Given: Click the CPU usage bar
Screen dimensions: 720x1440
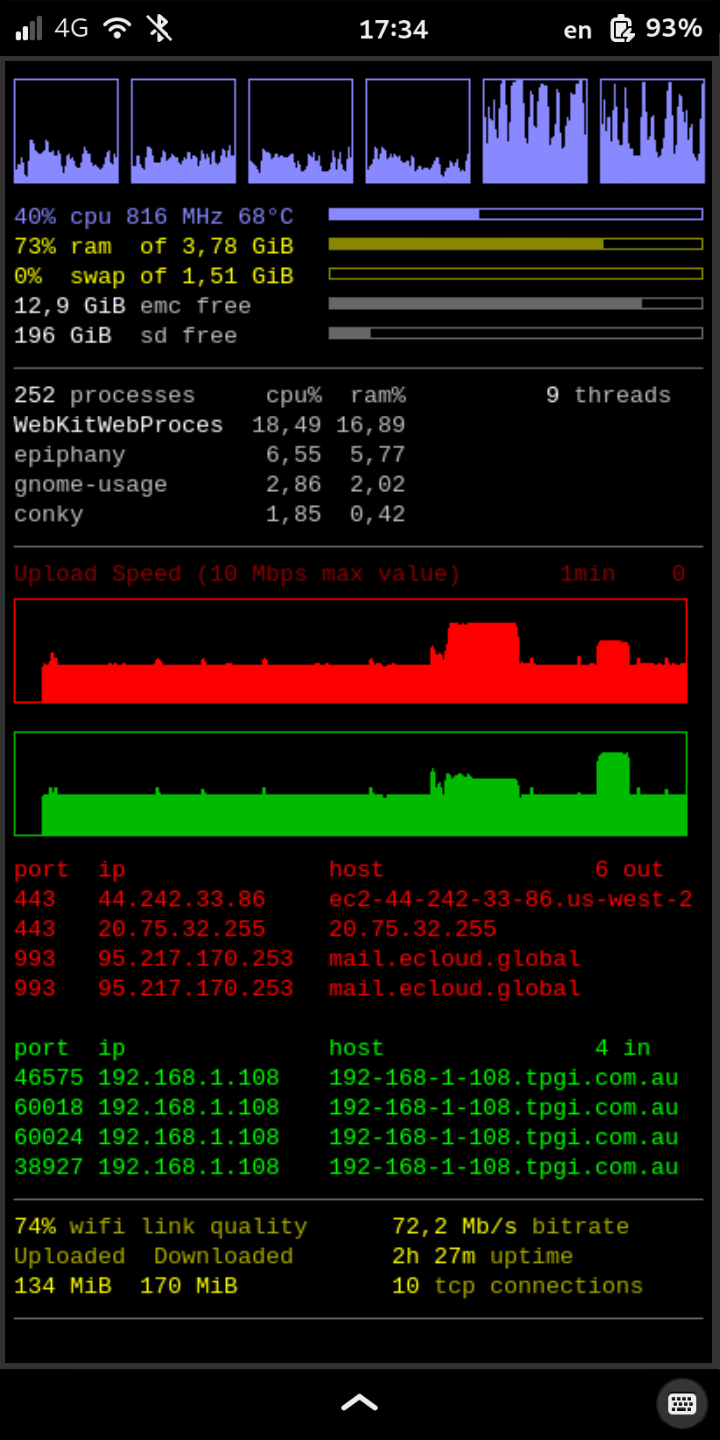Looking at the screenshot, I should (515, 214).
